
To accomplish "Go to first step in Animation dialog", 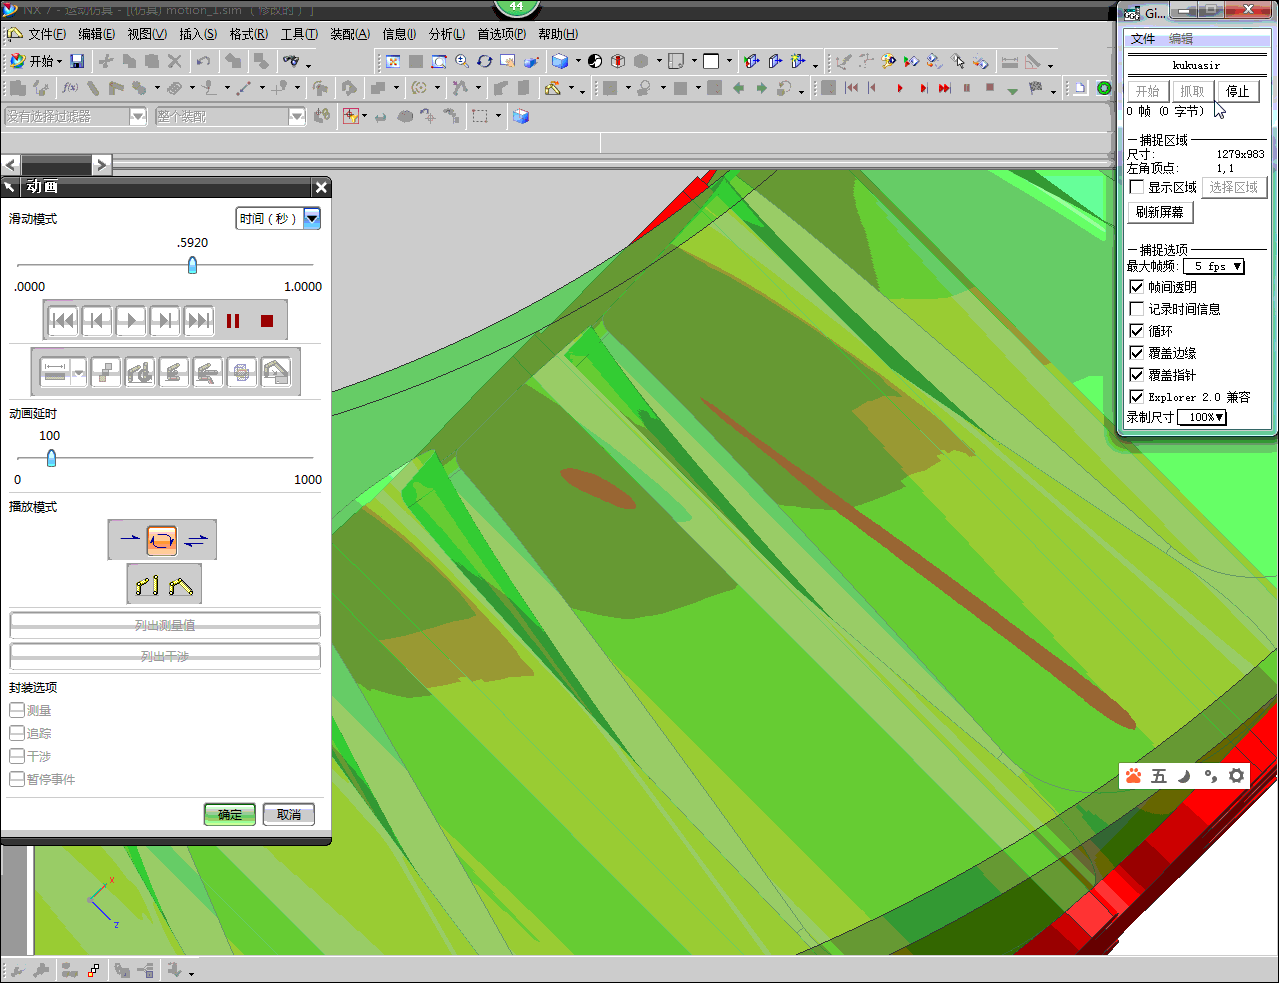I will [x=62, y=321].
